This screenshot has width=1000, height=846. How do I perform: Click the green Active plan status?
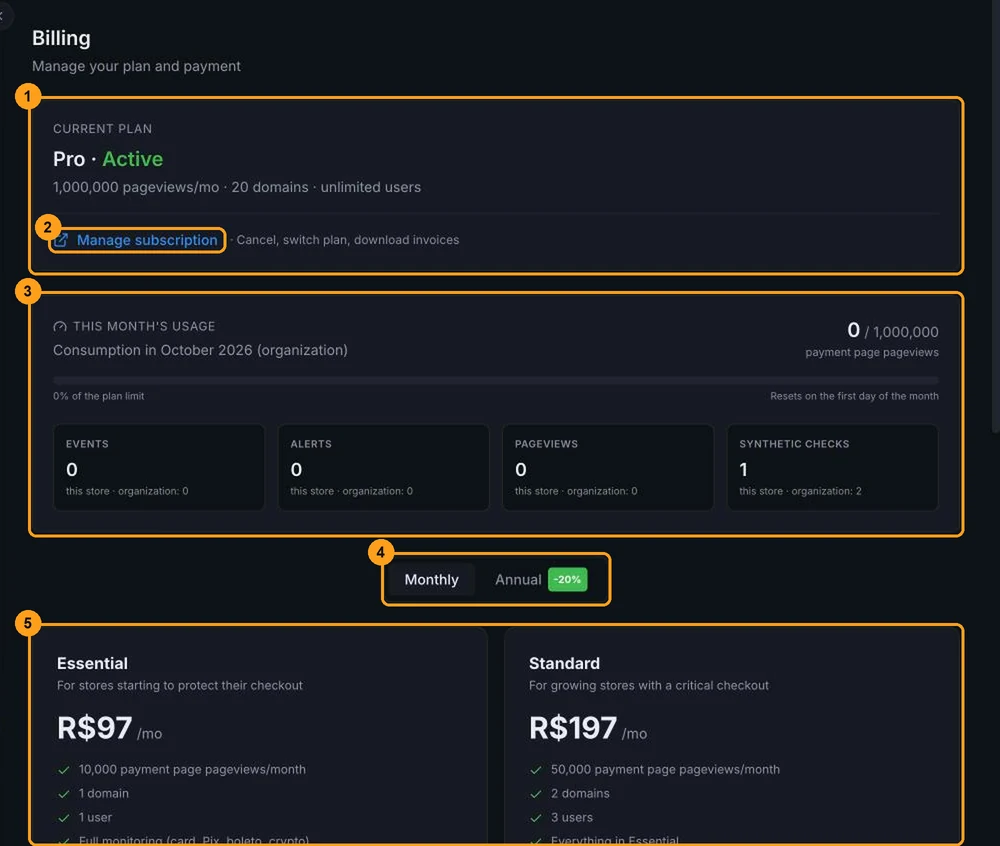point(133,159)
